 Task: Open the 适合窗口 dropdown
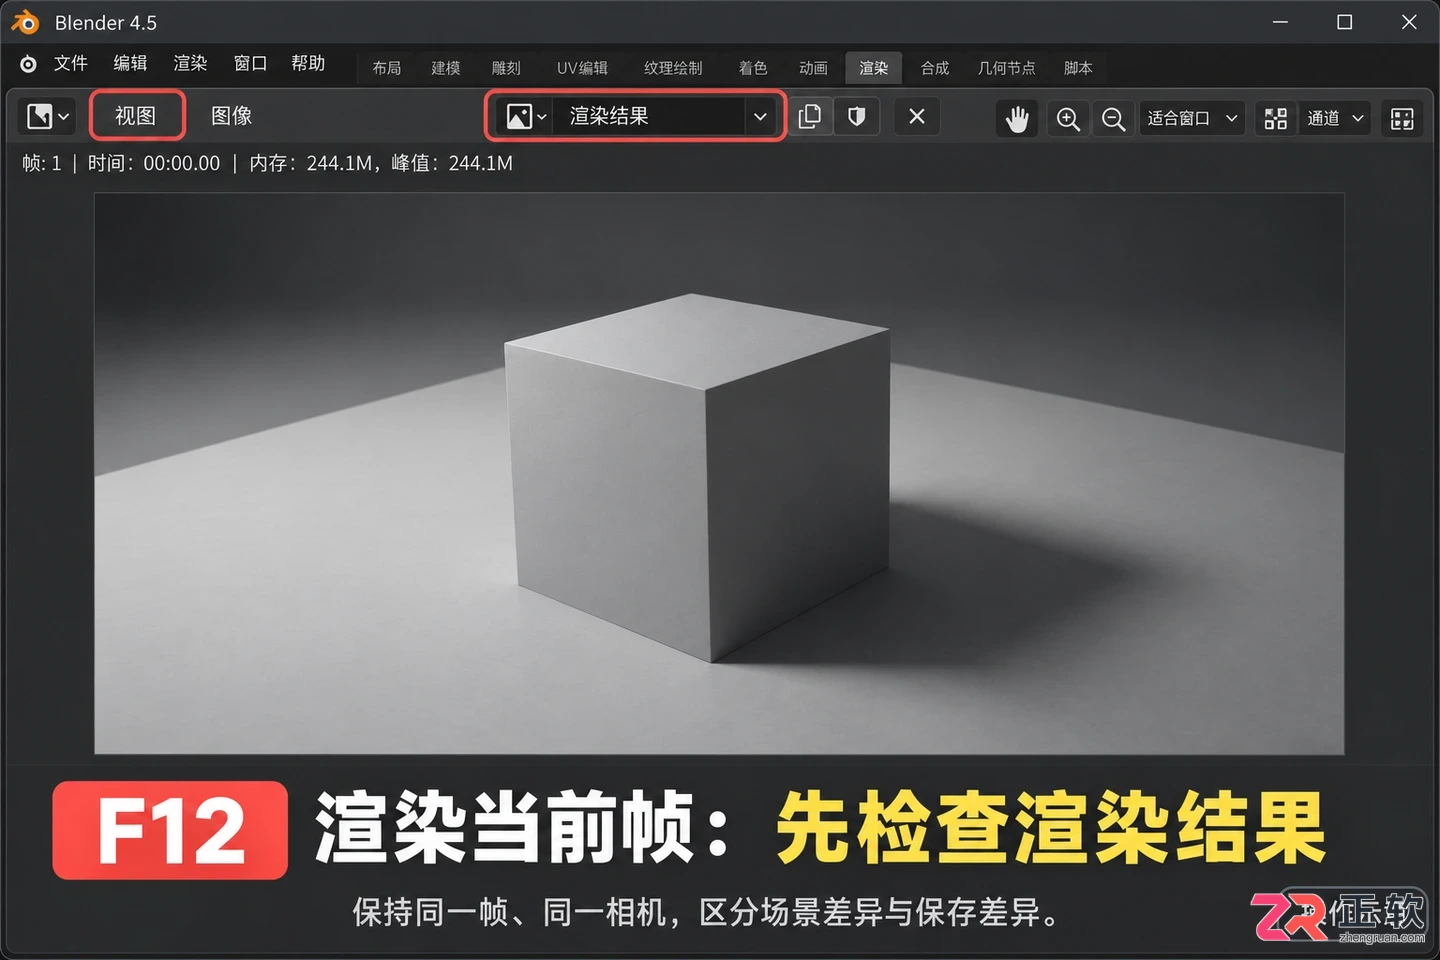[x=1192, y=119]
